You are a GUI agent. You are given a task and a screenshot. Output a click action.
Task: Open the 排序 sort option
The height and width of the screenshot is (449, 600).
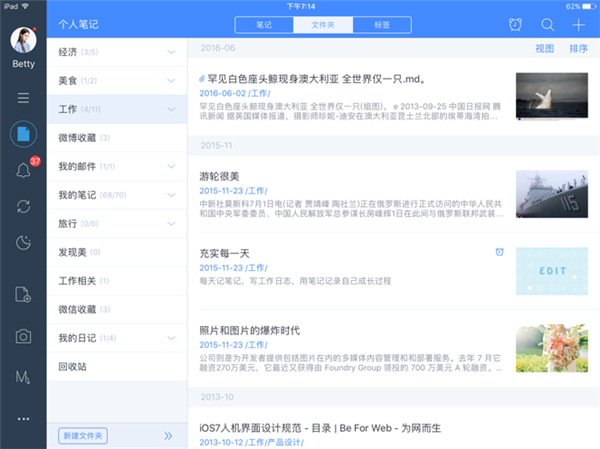pyautogui.click(x=578, y=48)
